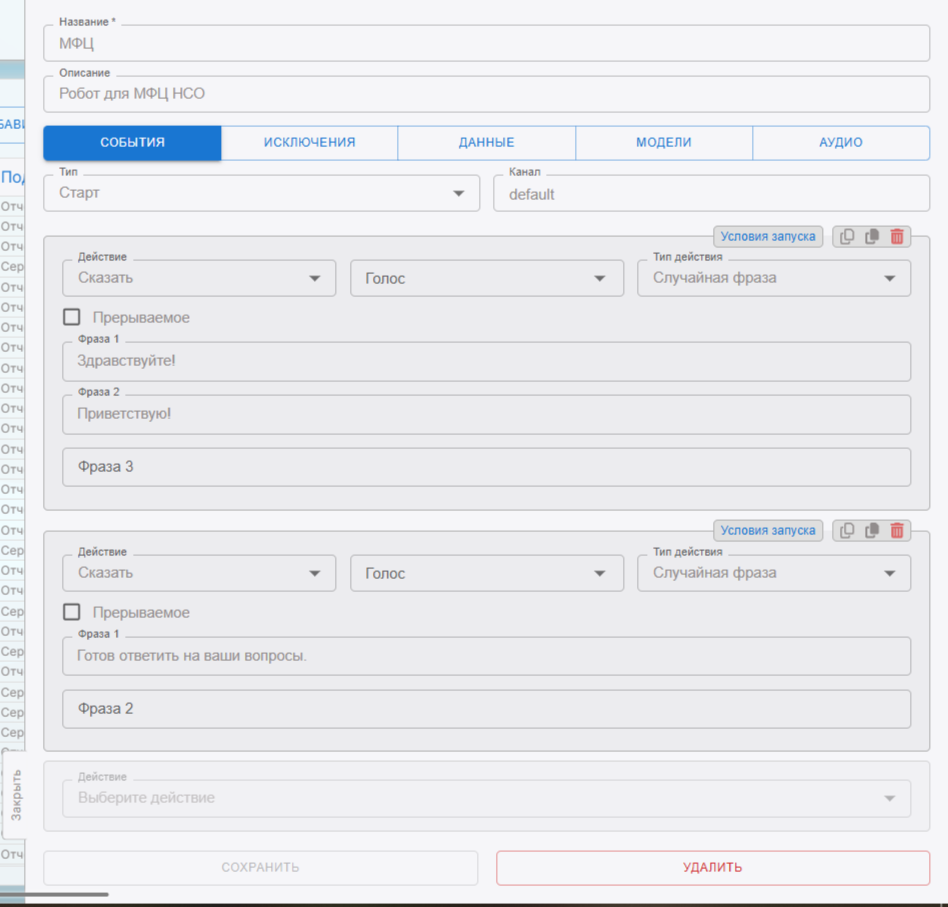Open the АУДИО tab
Image resolution: width=948 pixels, height=907 pixels.
point(840,142)
